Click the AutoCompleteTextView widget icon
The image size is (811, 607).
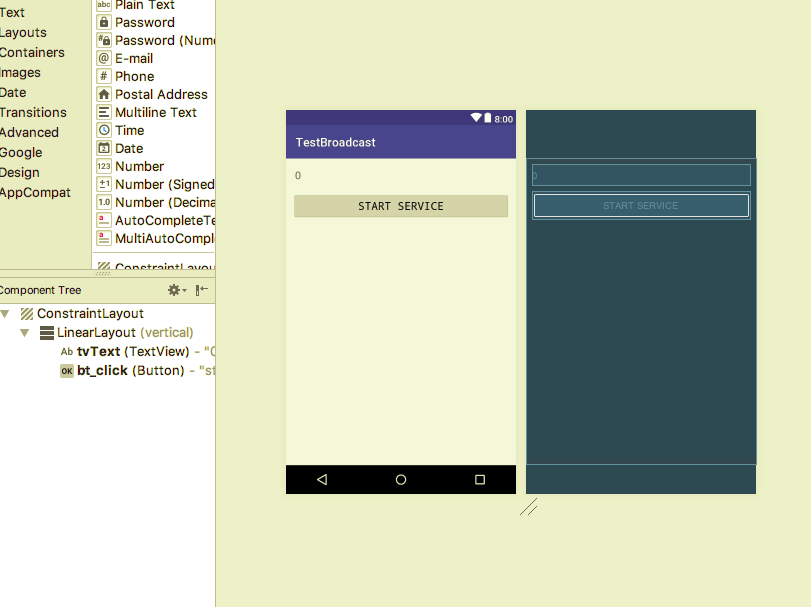tap(103, 220)
